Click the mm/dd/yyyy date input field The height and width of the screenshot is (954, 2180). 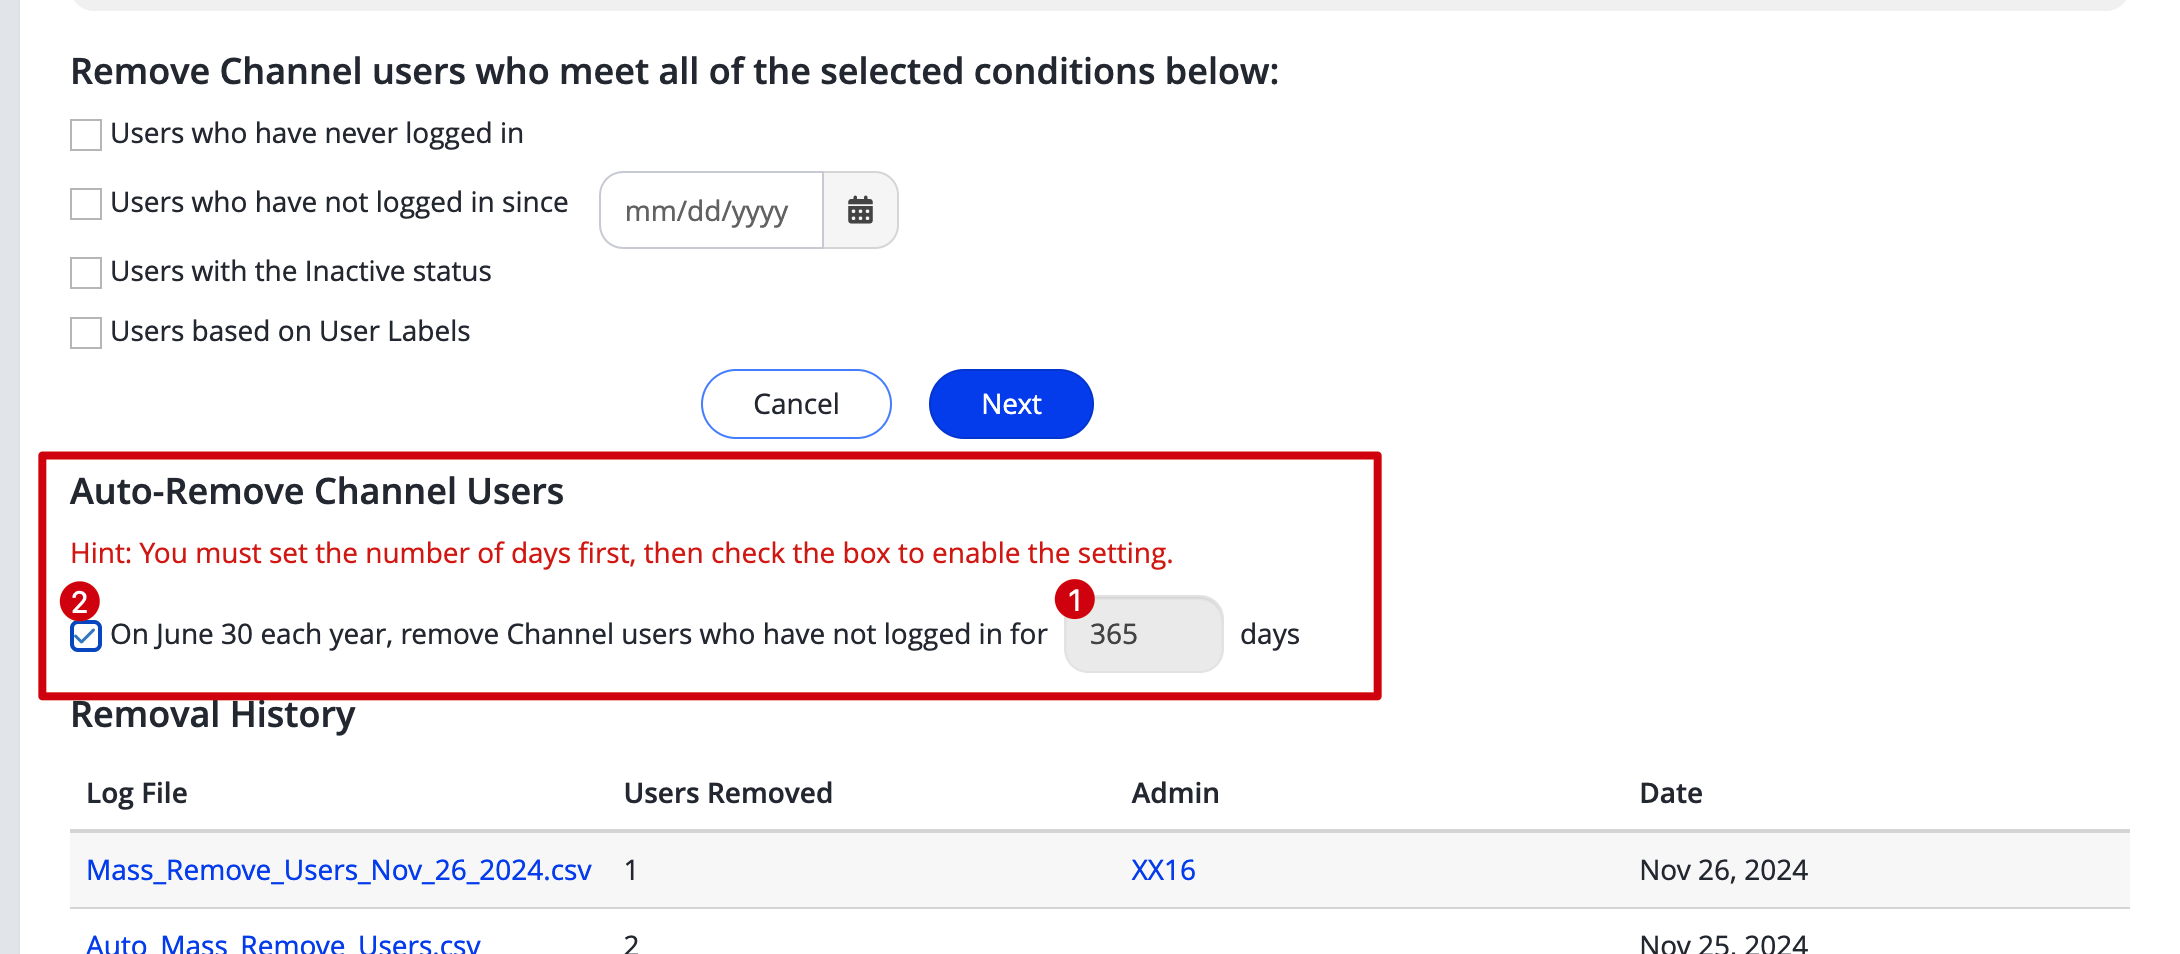pyautogui.click(x=711, y=210)
